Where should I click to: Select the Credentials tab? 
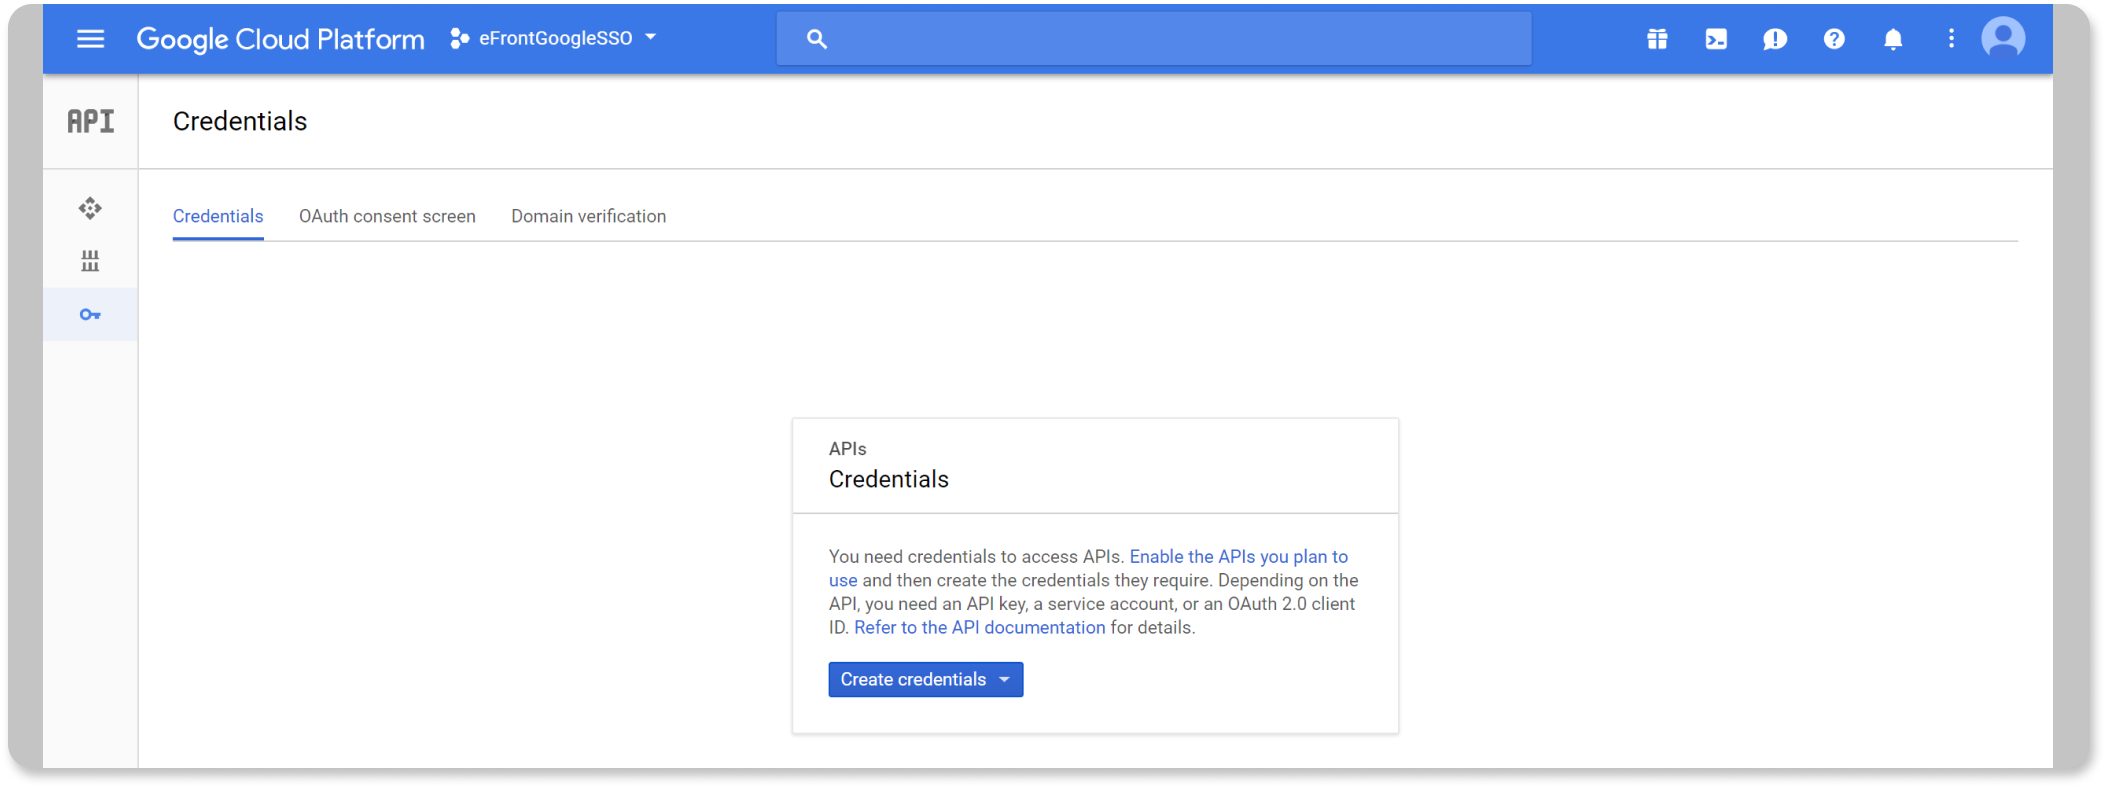218,216
